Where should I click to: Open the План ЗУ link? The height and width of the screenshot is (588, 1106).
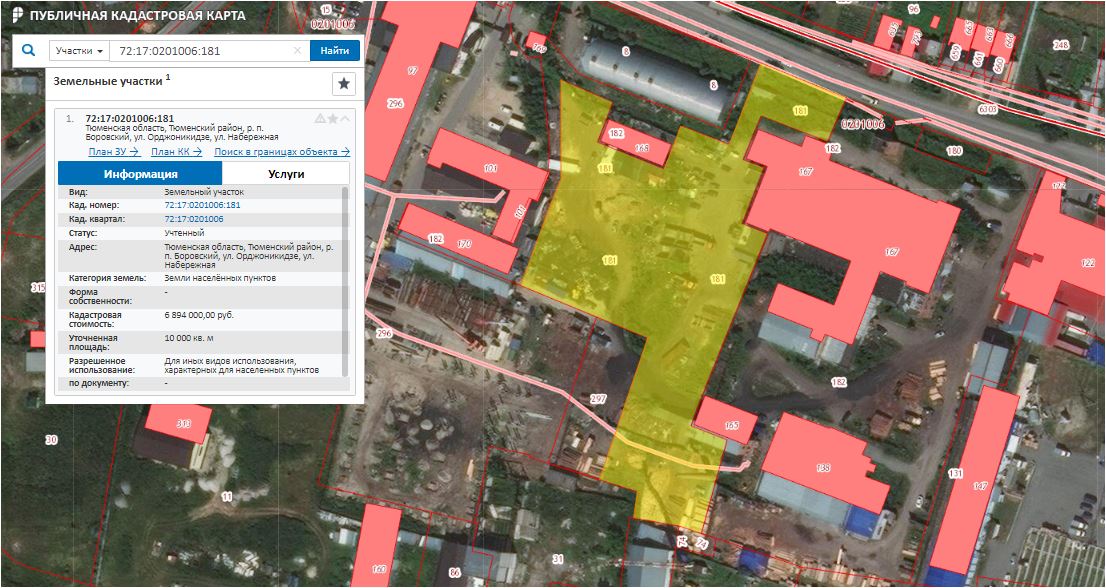(113, 152)
